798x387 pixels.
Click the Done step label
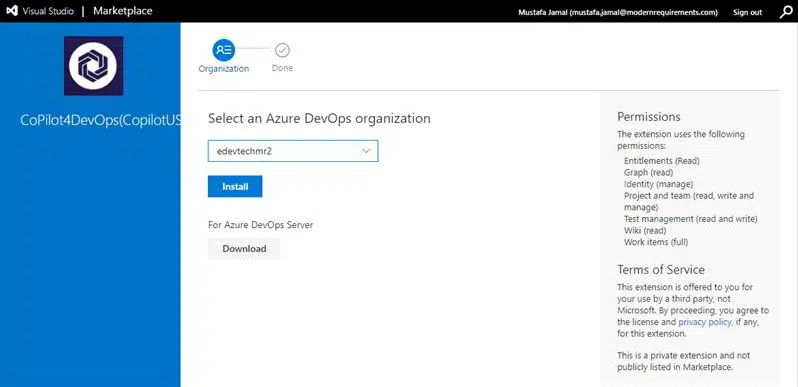point(282,68)
